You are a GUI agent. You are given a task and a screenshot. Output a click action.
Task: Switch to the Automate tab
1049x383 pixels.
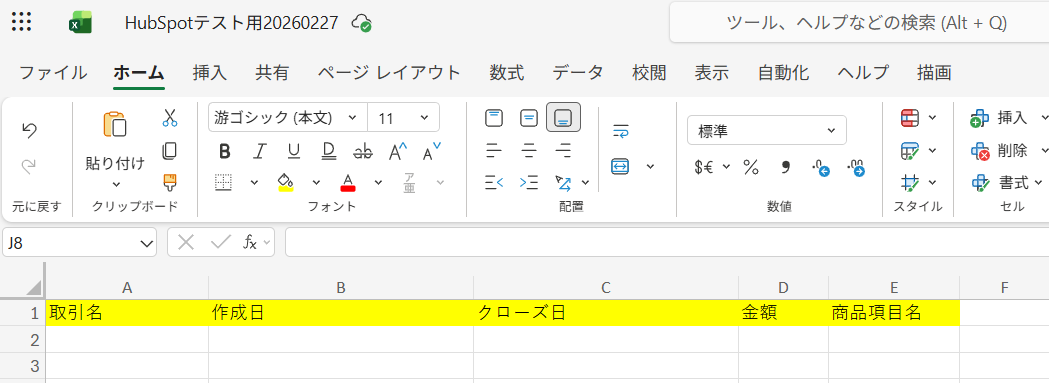[783, 72]
